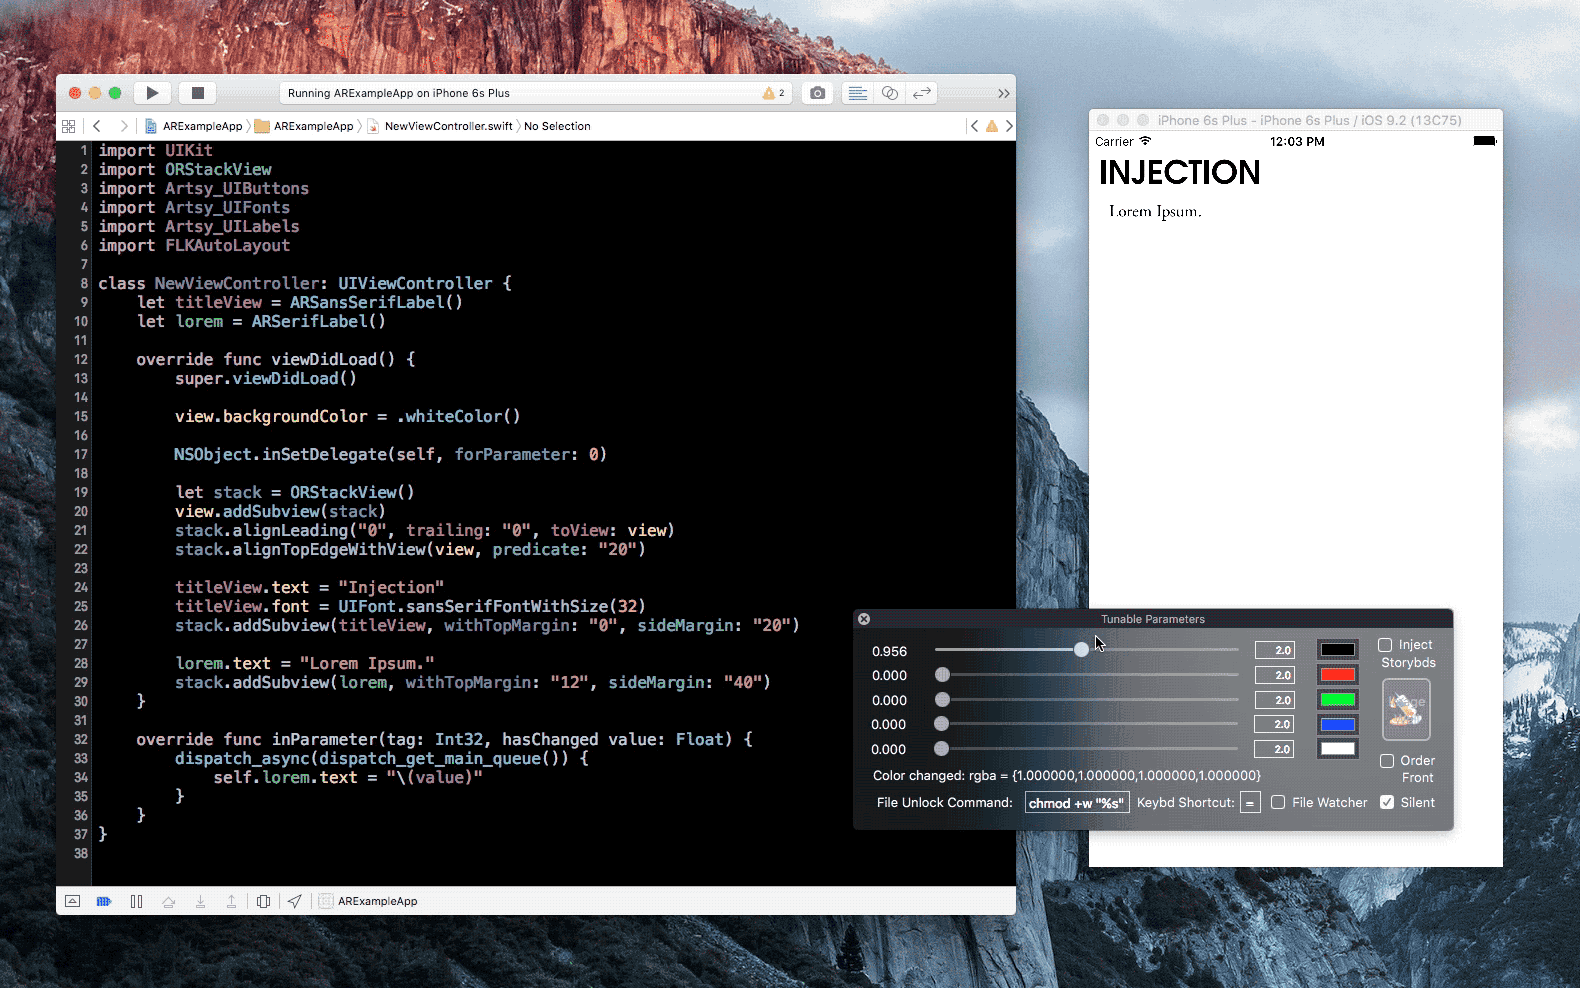This screenshot has width=1580, height=988.
Task: Hide the debug area toggle icon
Action: pyautogui.click(x=72, y=901)
